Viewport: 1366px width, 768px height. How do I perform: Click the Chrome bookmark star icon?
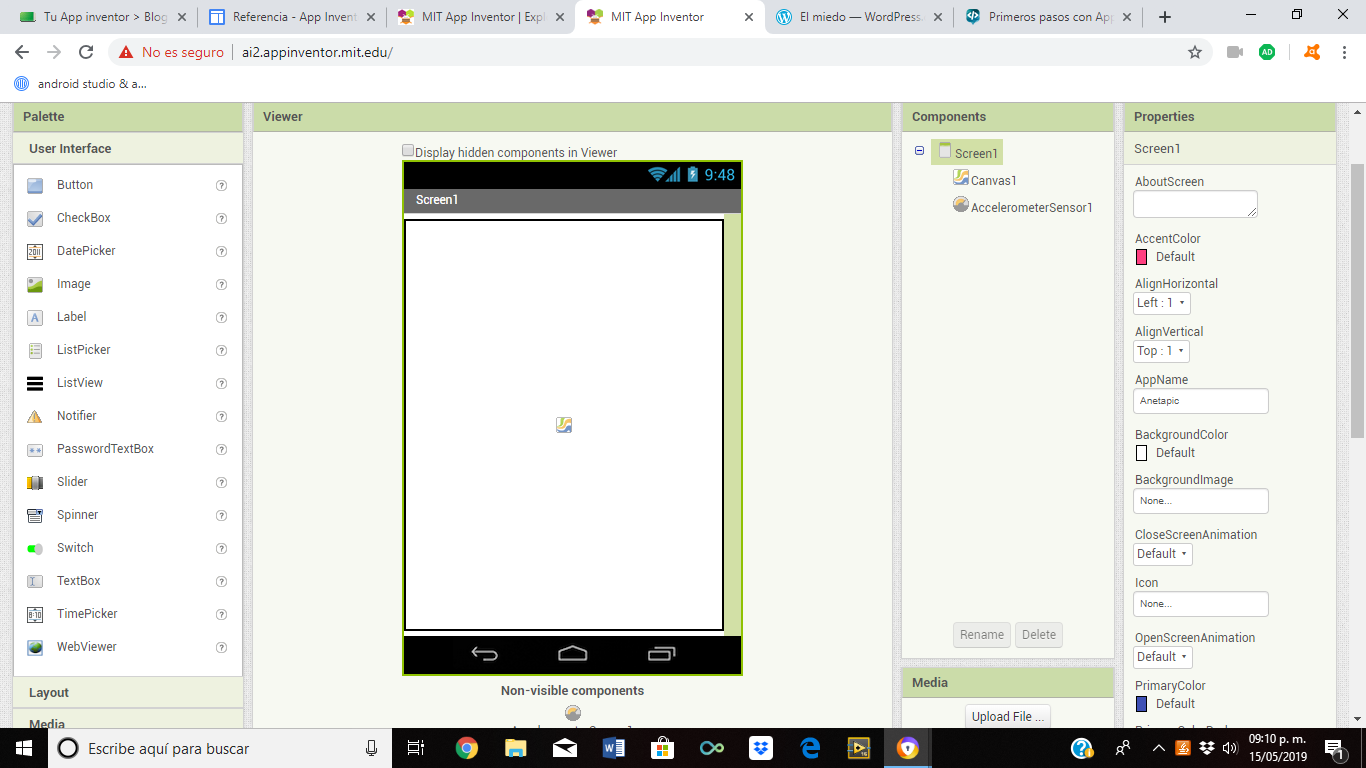(x=1194, y=52)
